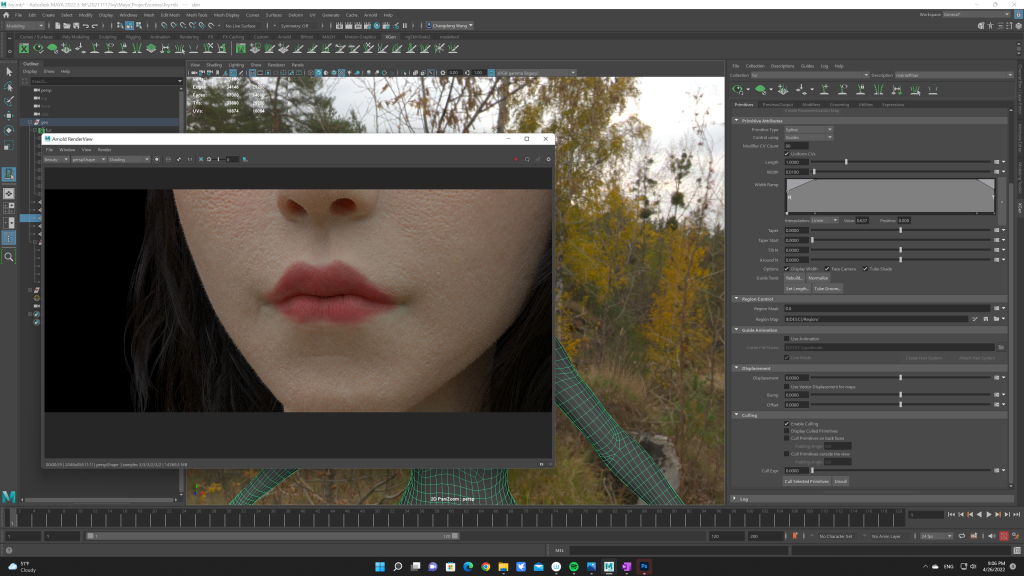The width and height of the screenshot is (1024, 576).
Task: Select the arrow Select tool in toolbox
Action: (9, 71)
